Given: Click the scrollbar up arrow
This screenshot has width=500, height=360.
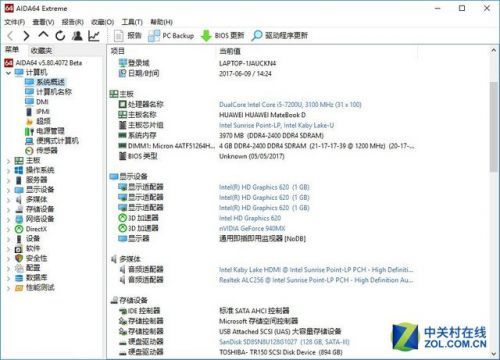Looking at the screenshot, I should pos(494,50).
